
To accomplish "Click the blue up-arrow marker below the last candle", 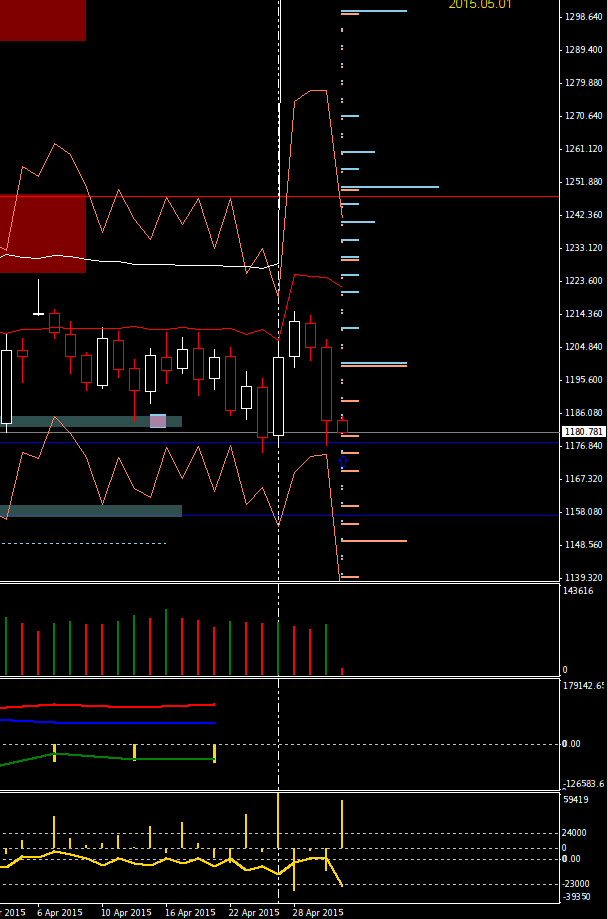I will click(343, 462).
